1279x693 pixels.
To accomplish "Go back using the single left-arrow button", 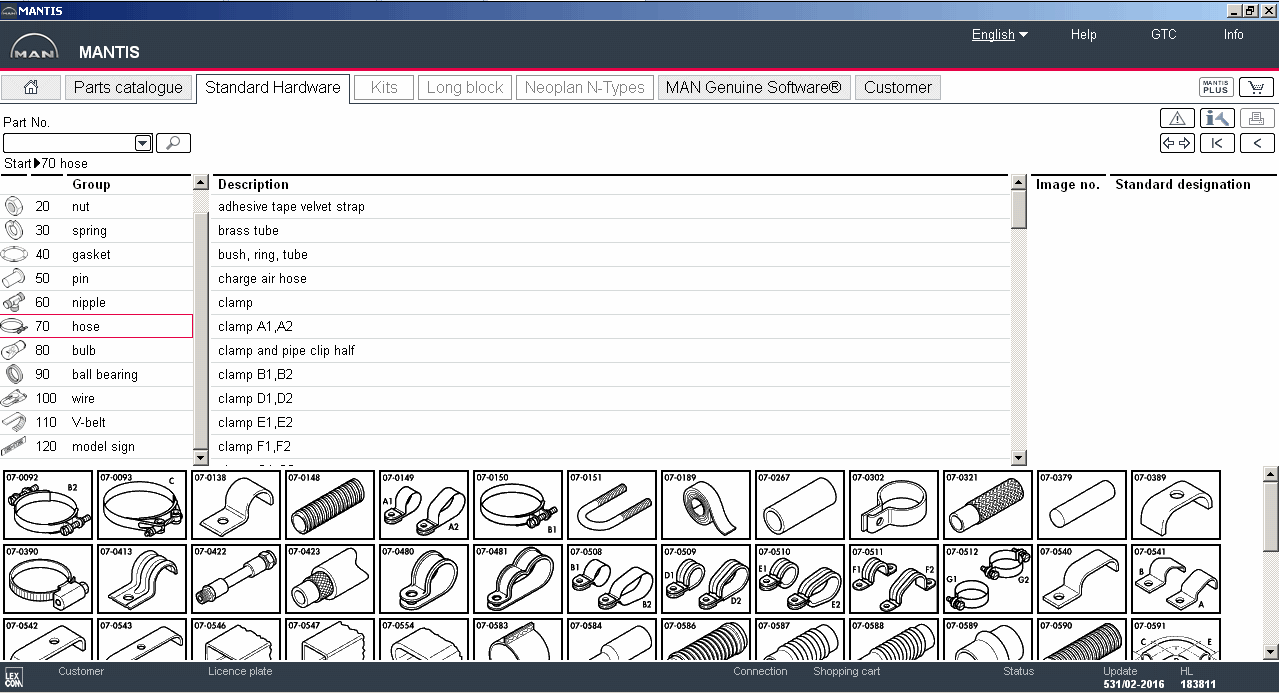I will tap(1257, 143).
